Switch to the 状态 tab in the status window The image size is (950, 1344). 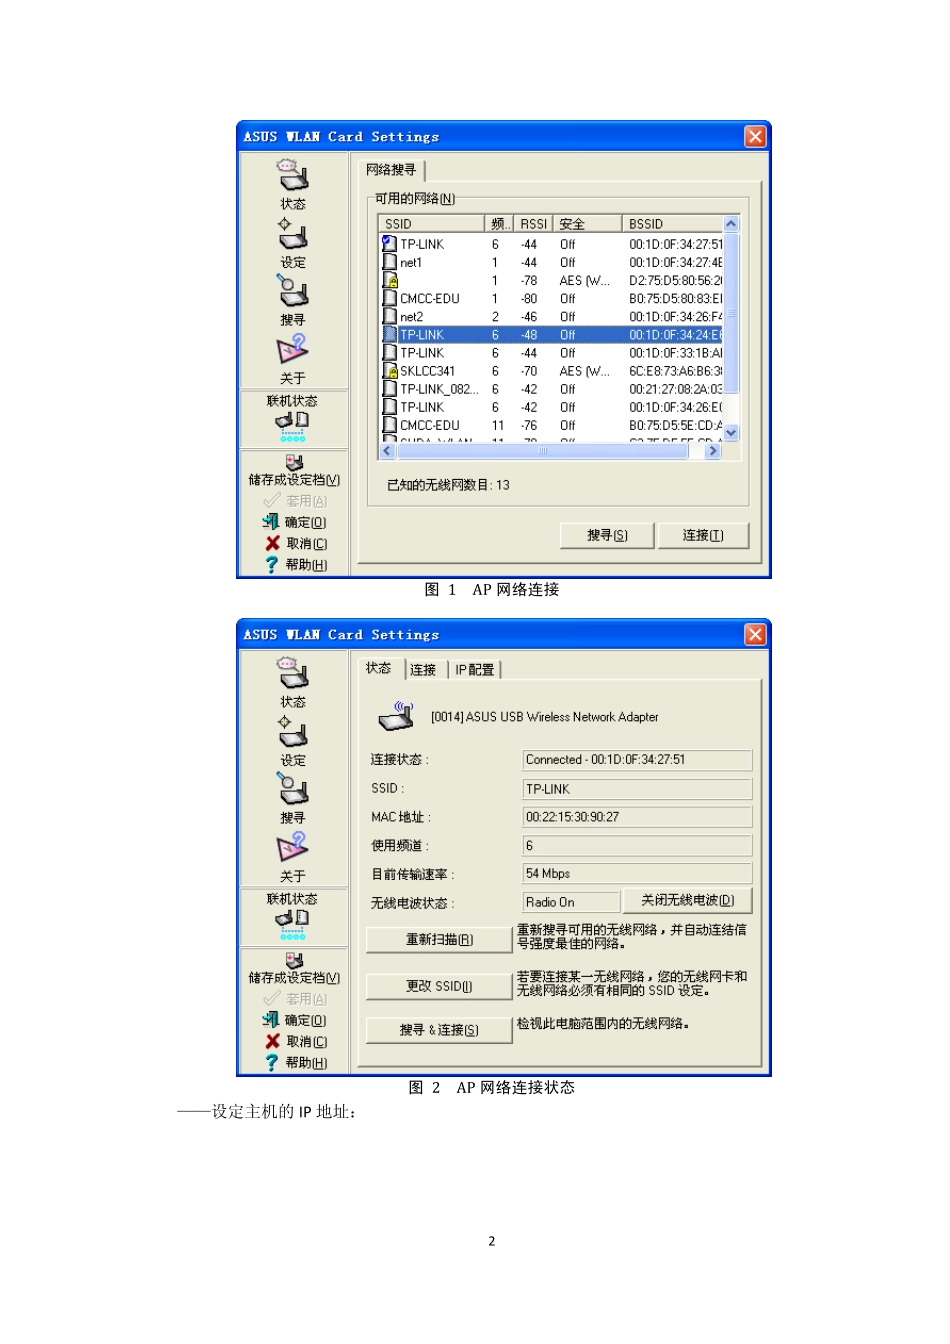pyautogui.click(x=378, y=668)
